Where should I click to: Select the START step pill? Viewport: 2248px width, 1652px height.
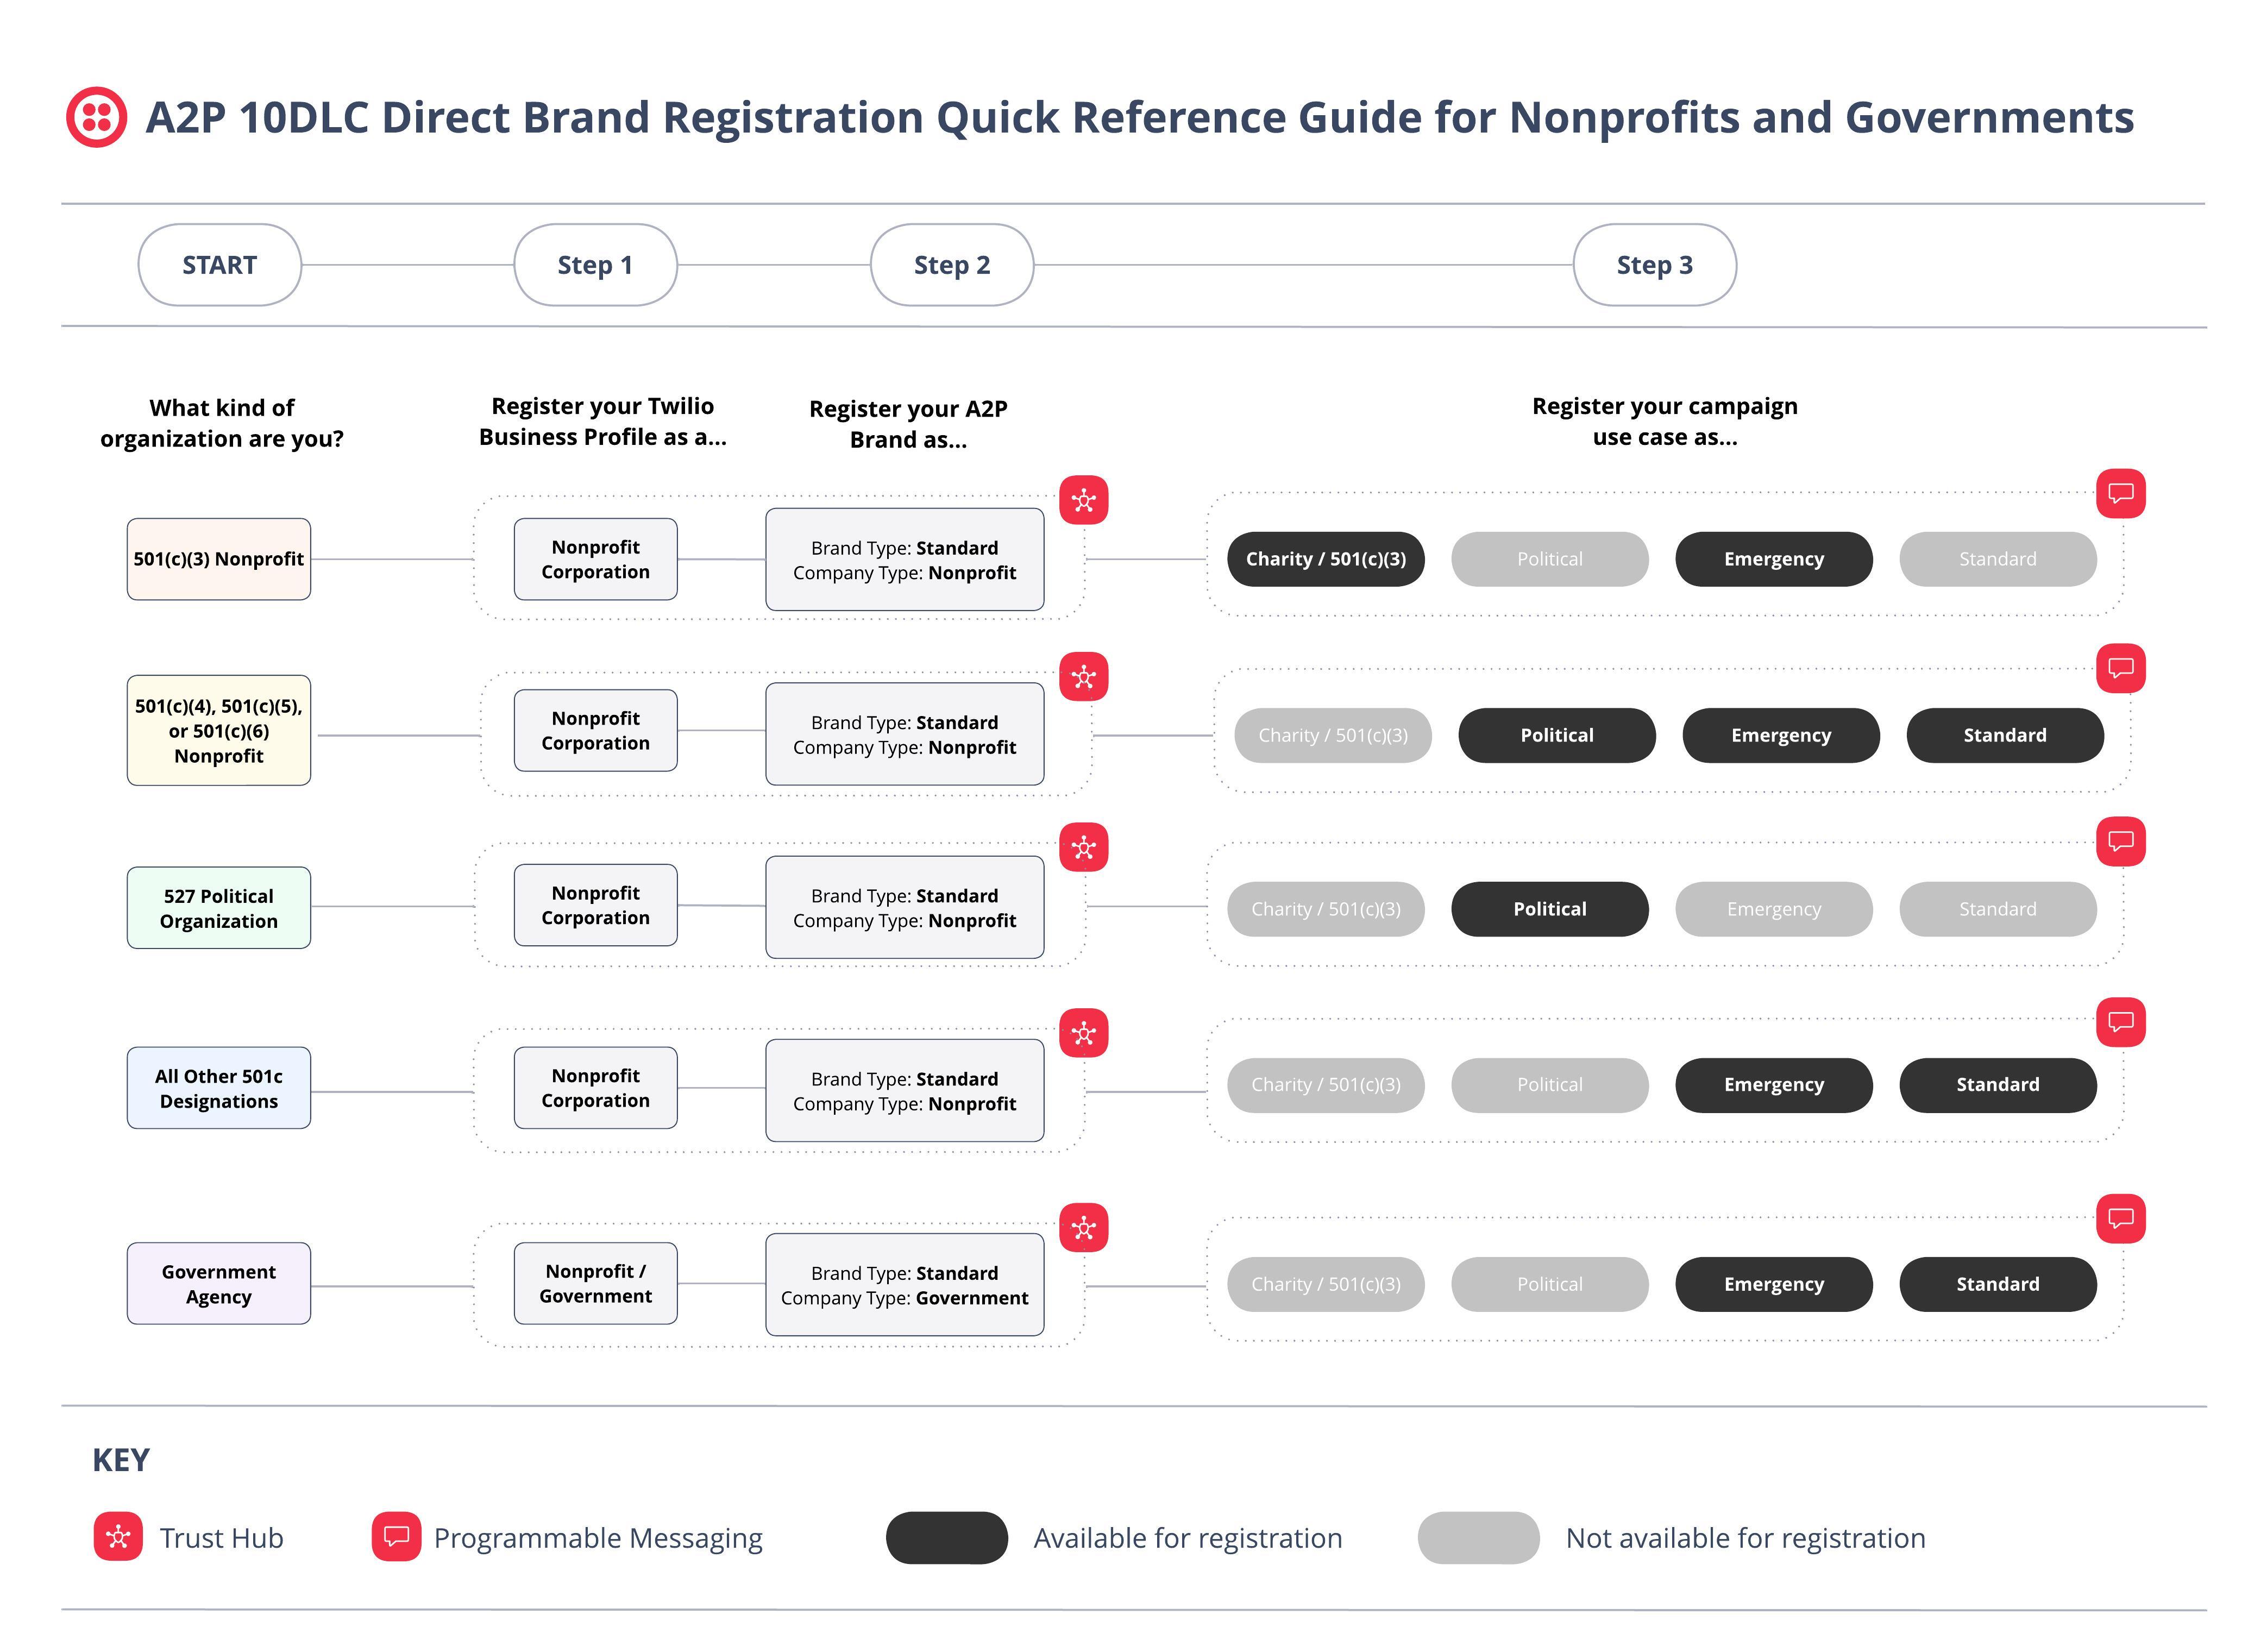[x=219, y=265]
